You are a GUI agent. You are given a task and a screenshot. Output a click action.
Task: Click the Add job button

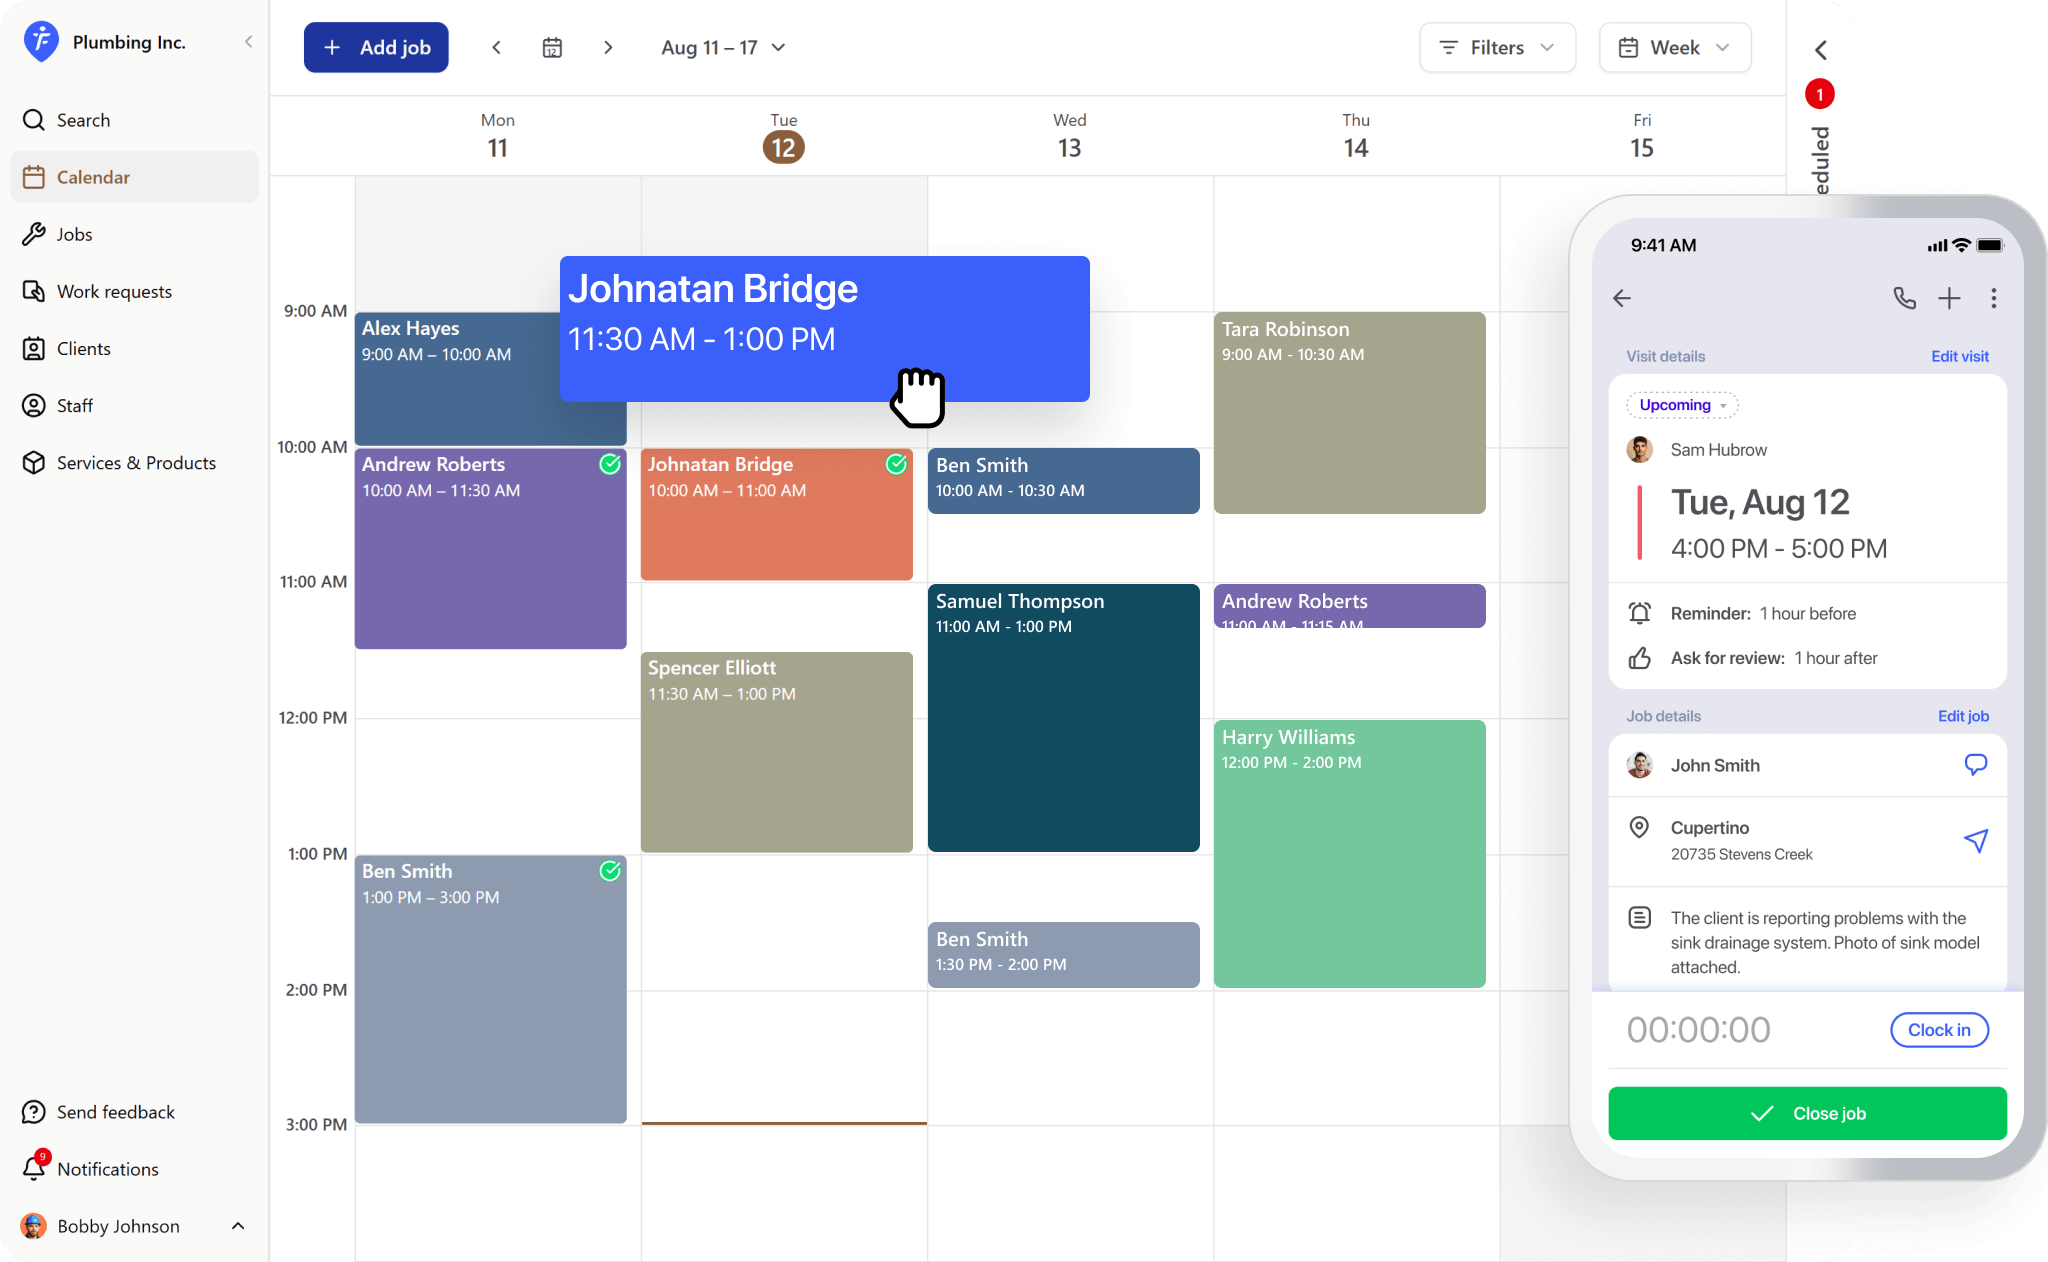tap(376, 47)
